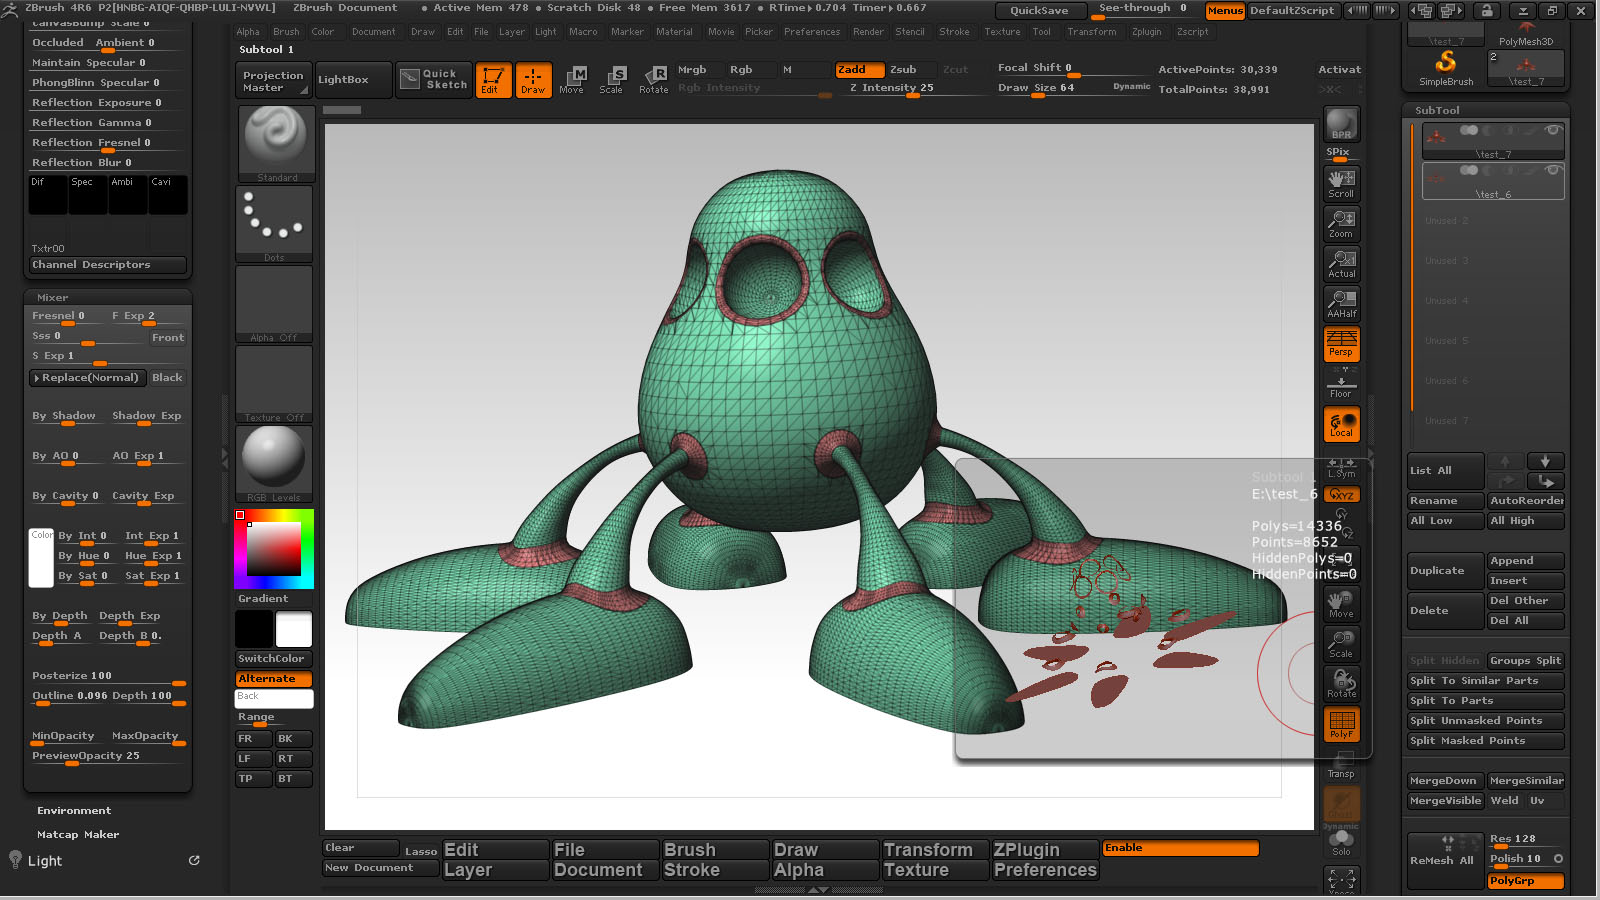Toggle Zsub mode

pyautogui.click(x=911, y=70)
